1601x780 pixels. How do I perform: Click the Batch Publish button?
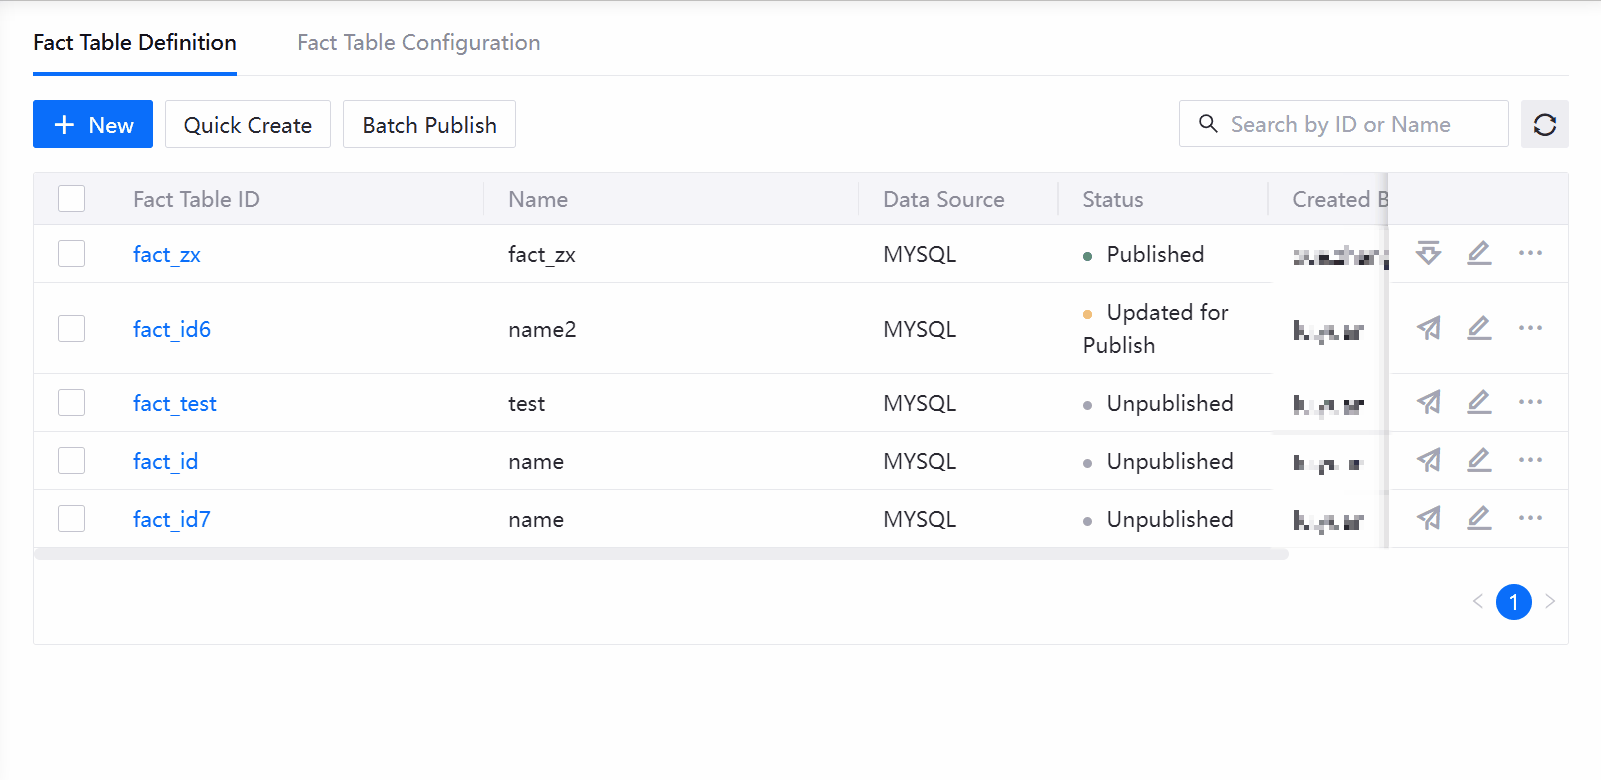[x=429, y=125]
